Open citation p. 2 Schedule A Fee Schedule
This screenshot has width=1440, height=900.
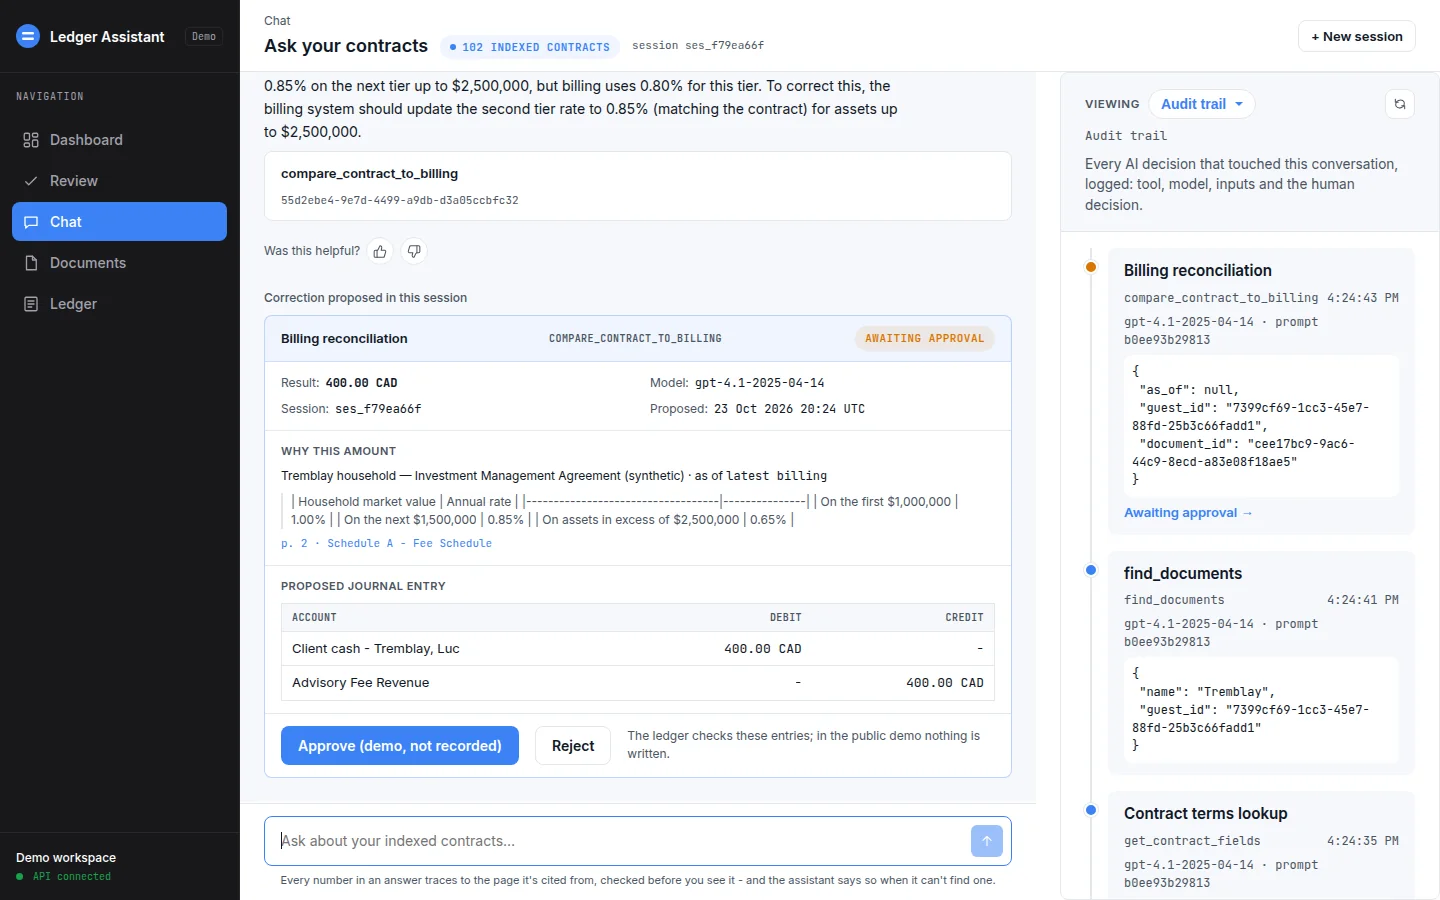[x=386, y=543]
